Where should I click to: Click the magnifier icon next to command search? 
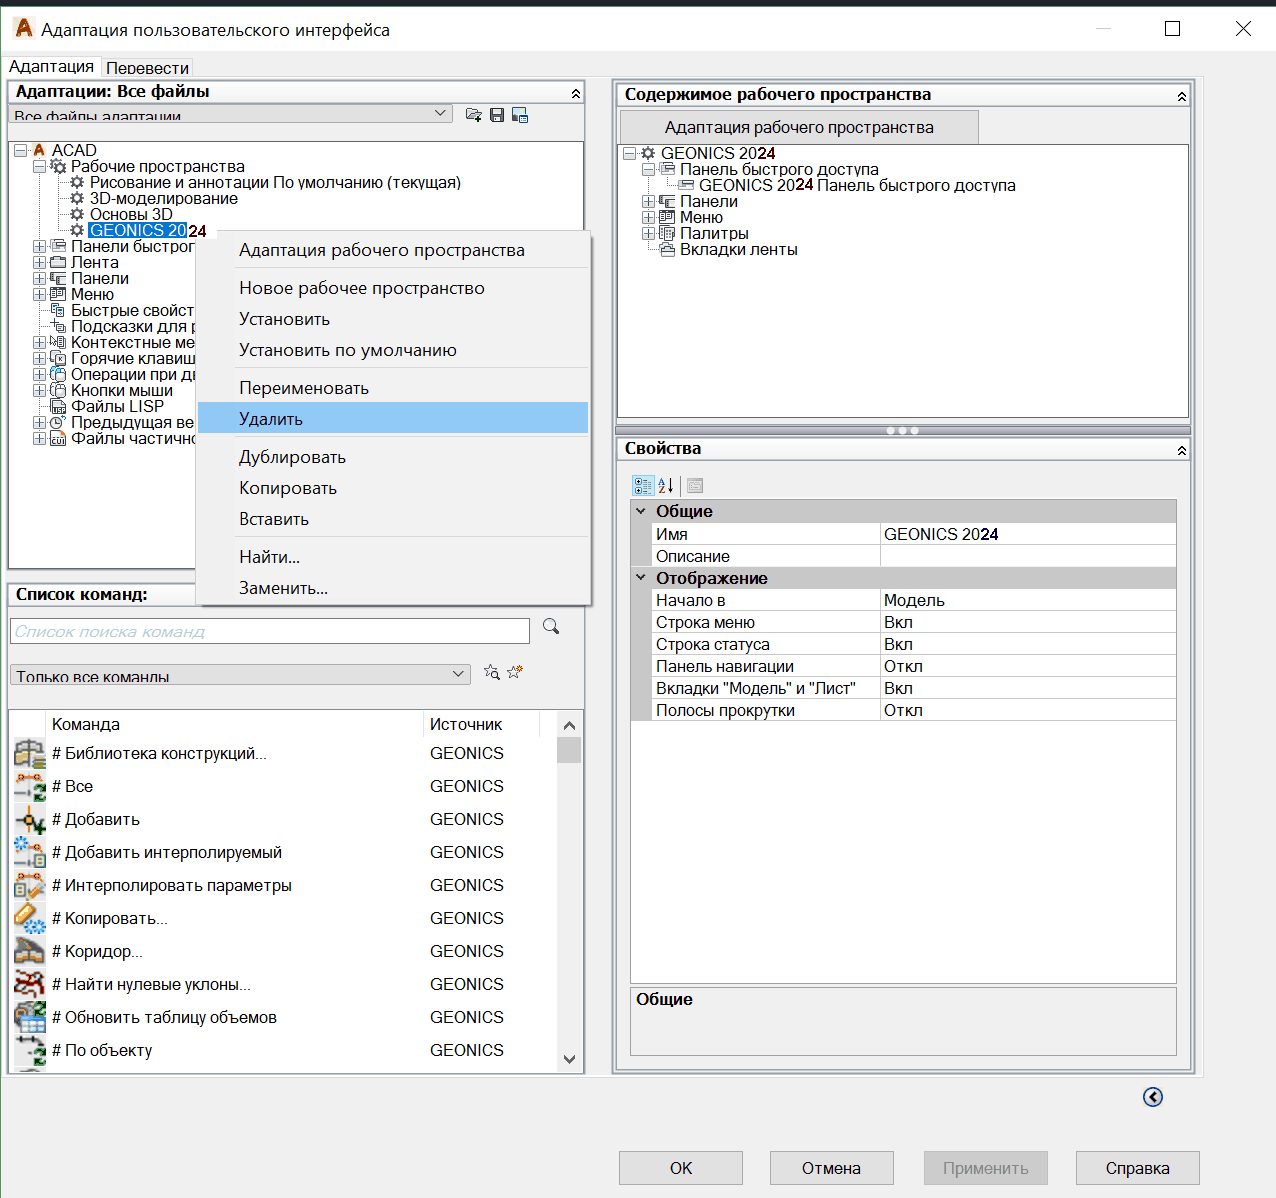tap(551, 627)
